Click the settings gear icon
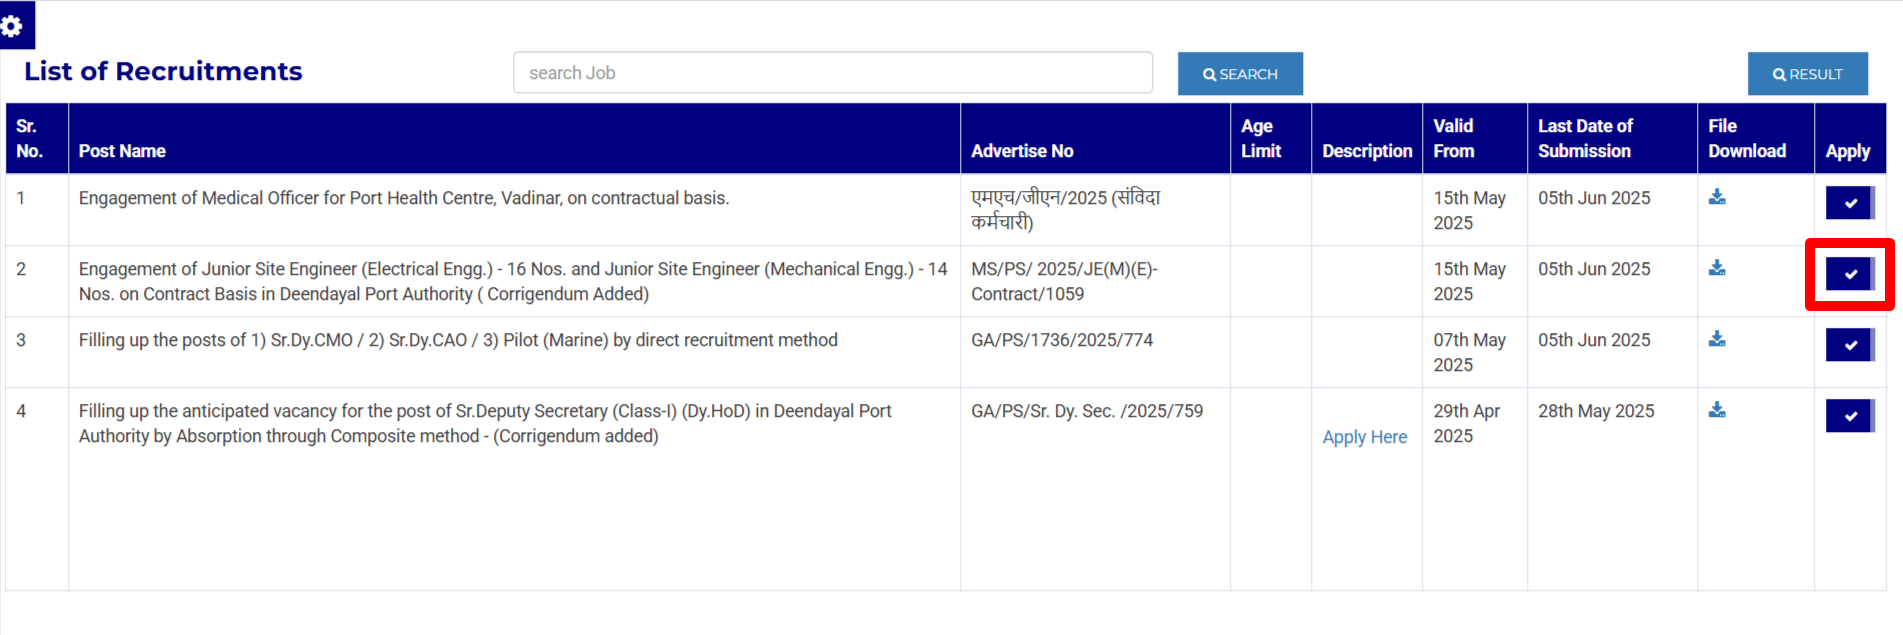The image size is (1903, 635). (x=13, y=25)
